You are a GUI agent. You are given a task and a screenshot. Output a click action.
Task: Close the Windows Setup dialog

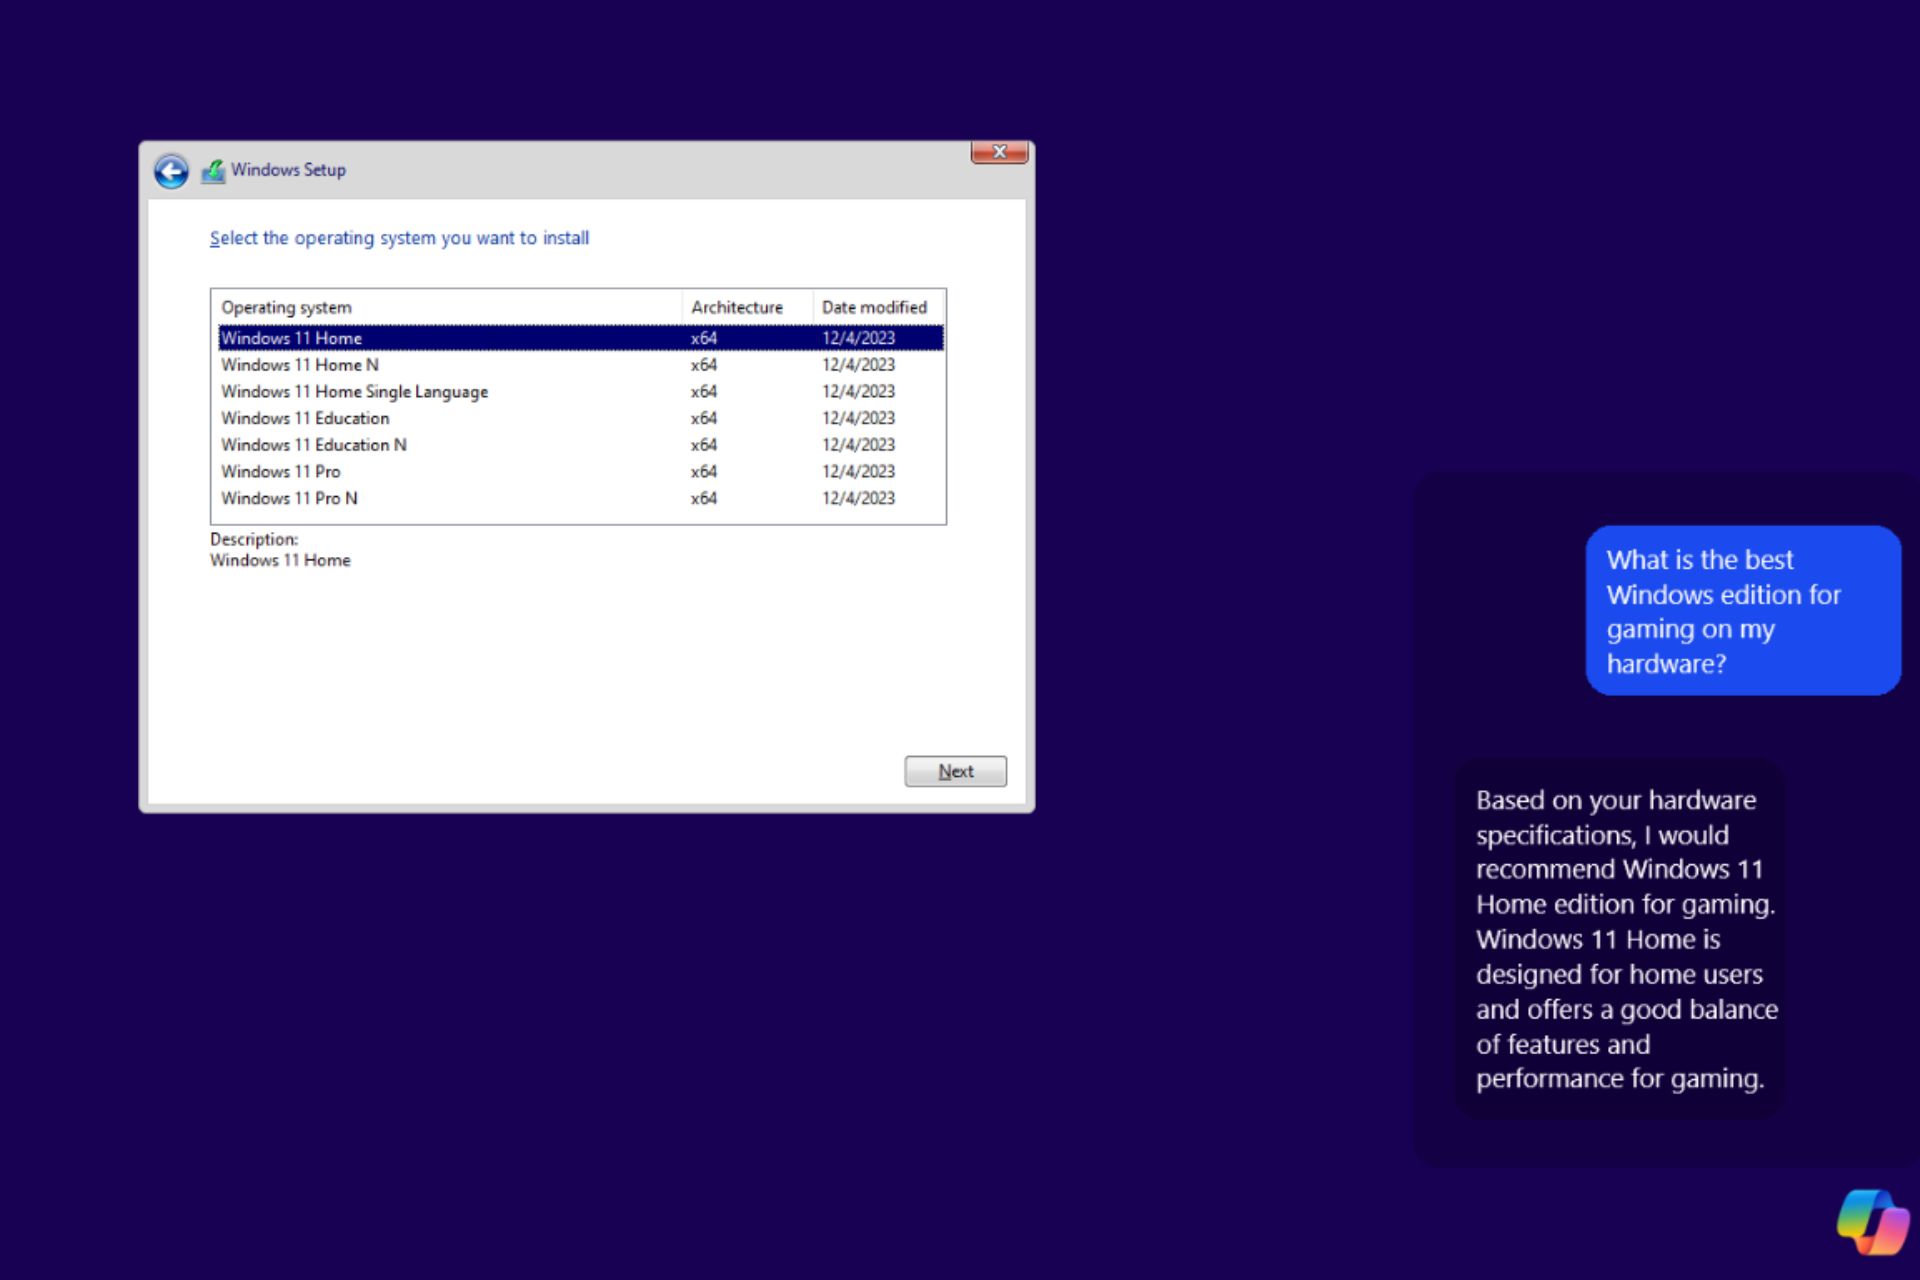point(999,152)
